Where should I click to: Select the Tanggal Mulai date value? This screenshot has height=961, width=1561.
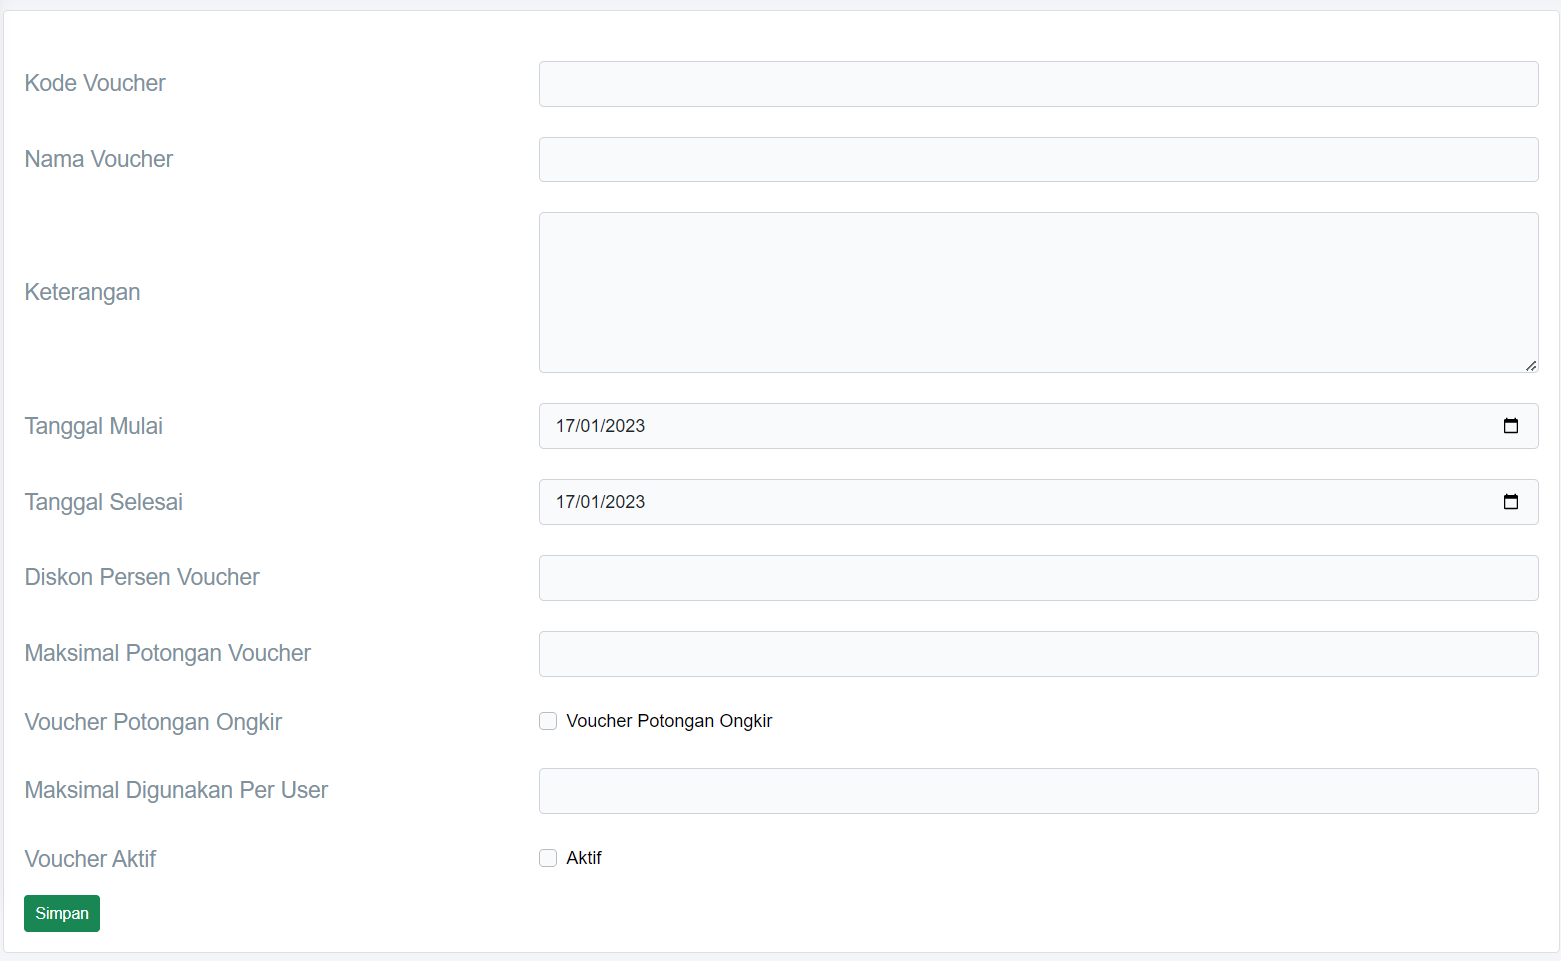tap(600, 425)
